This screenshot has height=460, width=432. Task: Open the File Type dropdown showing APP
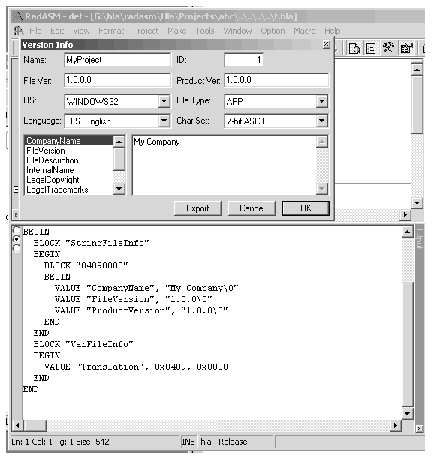pos(322,101)
